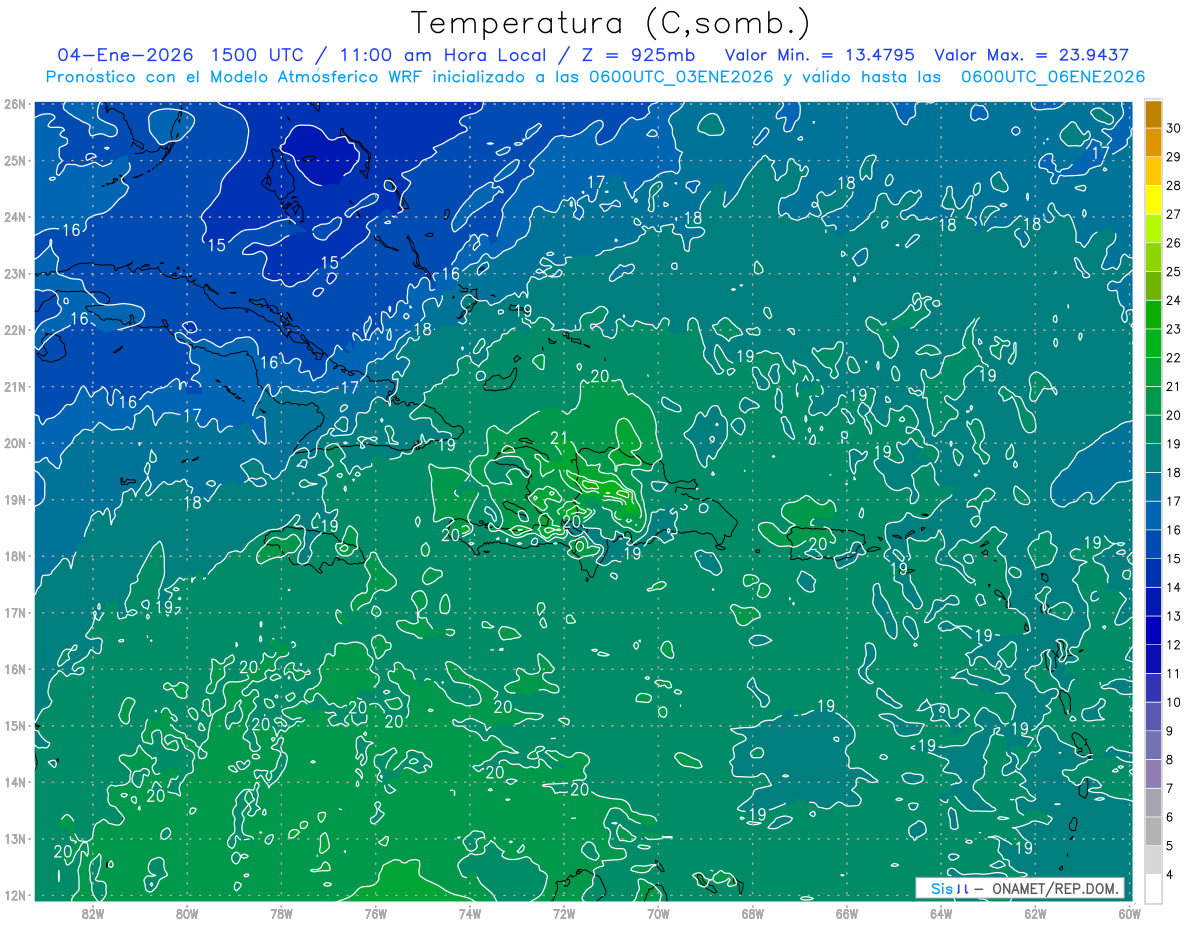Select the valid-until time '0600UTC_06ENE2026'
Viewport: 1200px width, 927px height.
coord(1053,77)
